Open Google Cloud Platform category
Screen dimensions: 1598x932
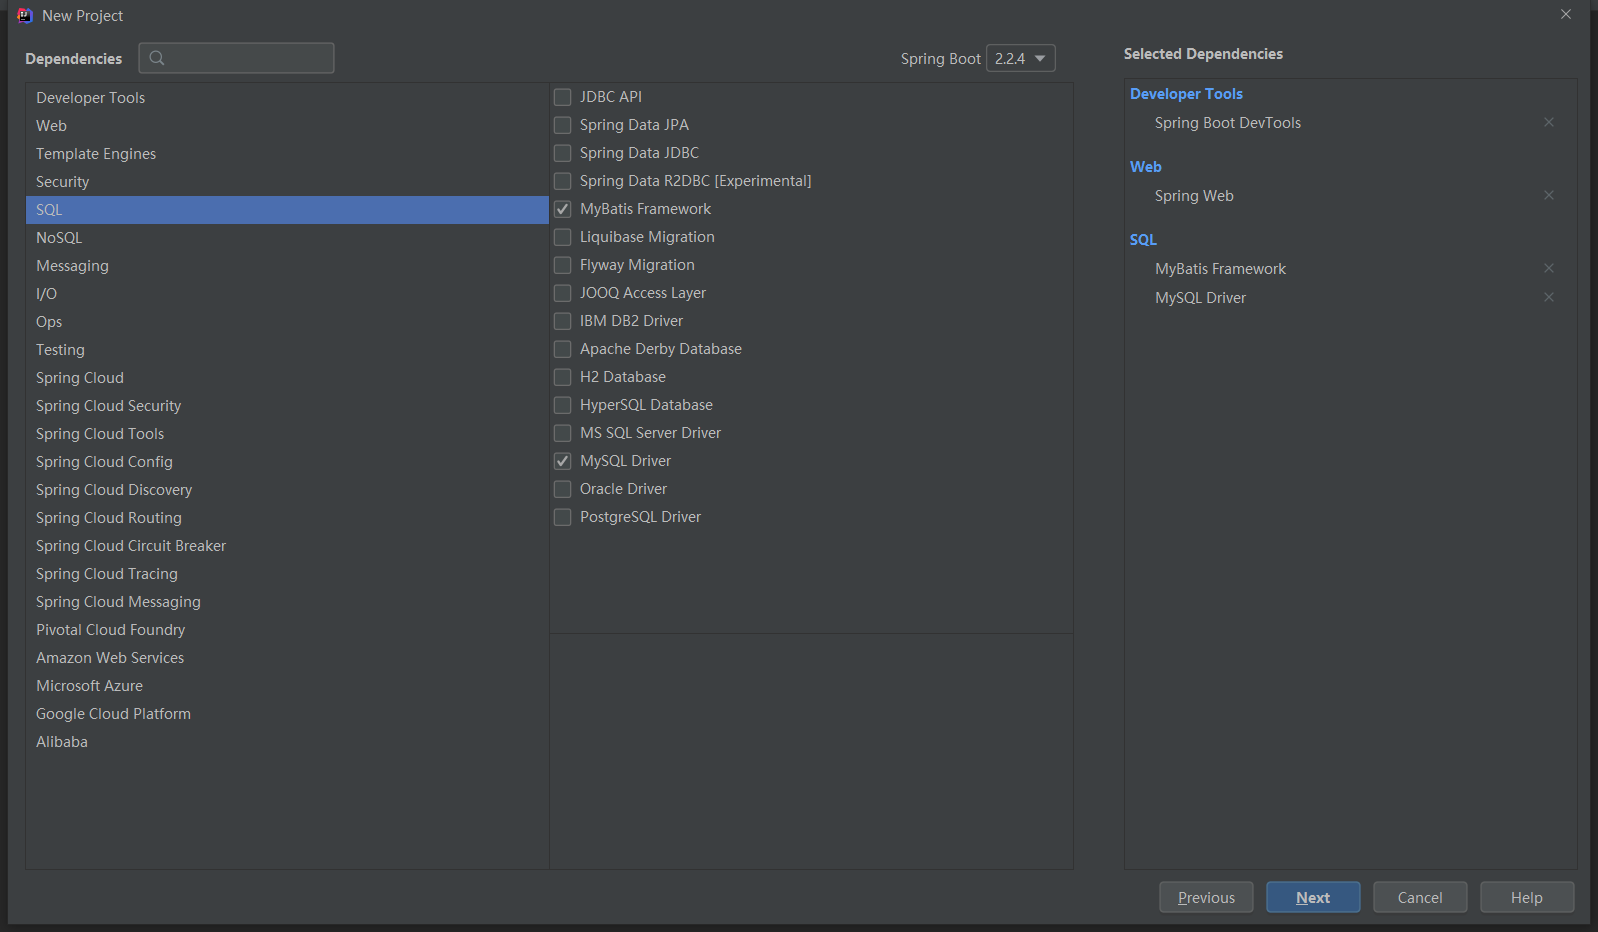point(287,714)
